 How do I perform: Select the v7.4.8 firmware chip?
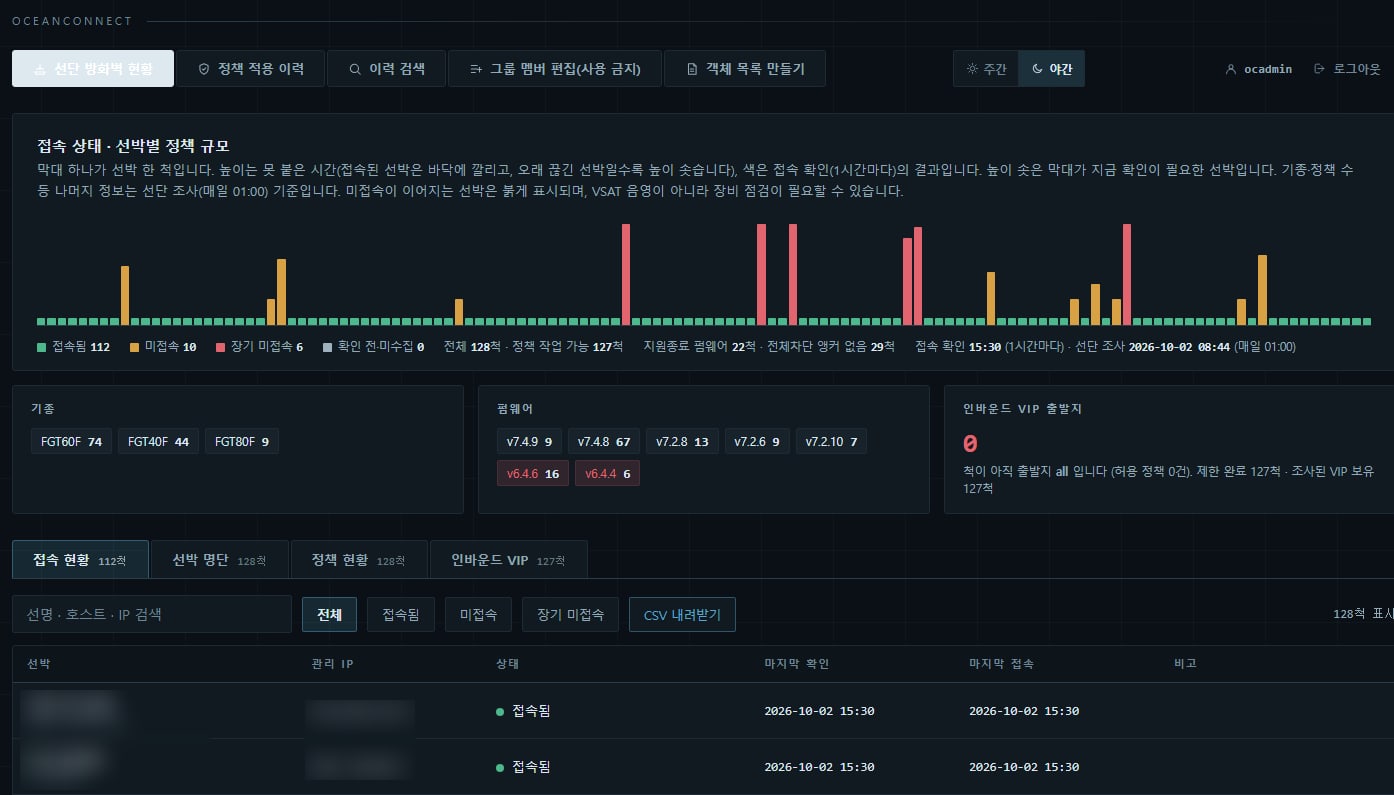pyautogui.click(x=604, y=441)
